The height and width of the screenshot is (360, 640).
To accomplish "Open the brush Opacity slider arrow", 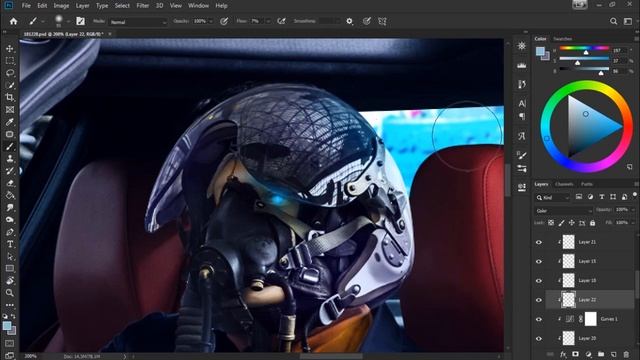I will (211, 21).
